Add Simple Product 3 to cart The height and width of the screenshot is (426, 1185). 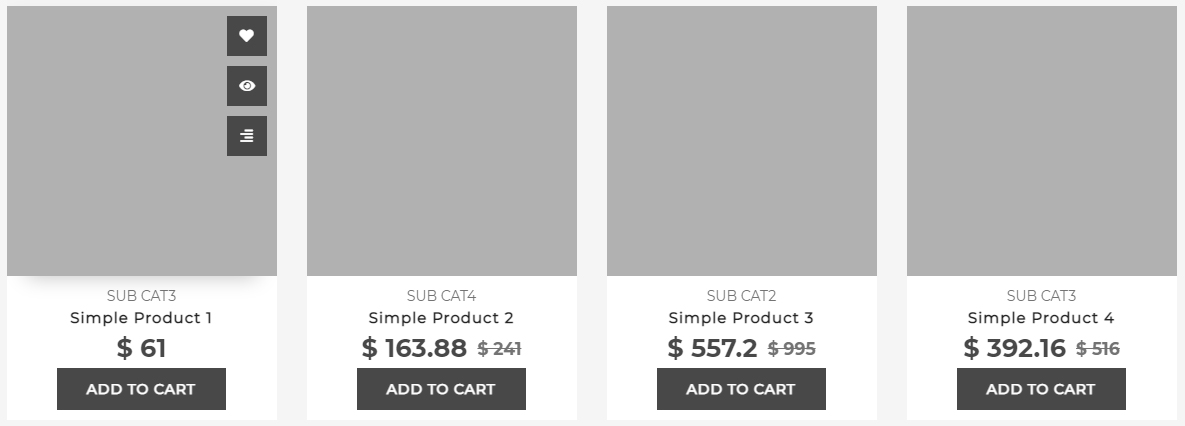(x=741, y=389)
